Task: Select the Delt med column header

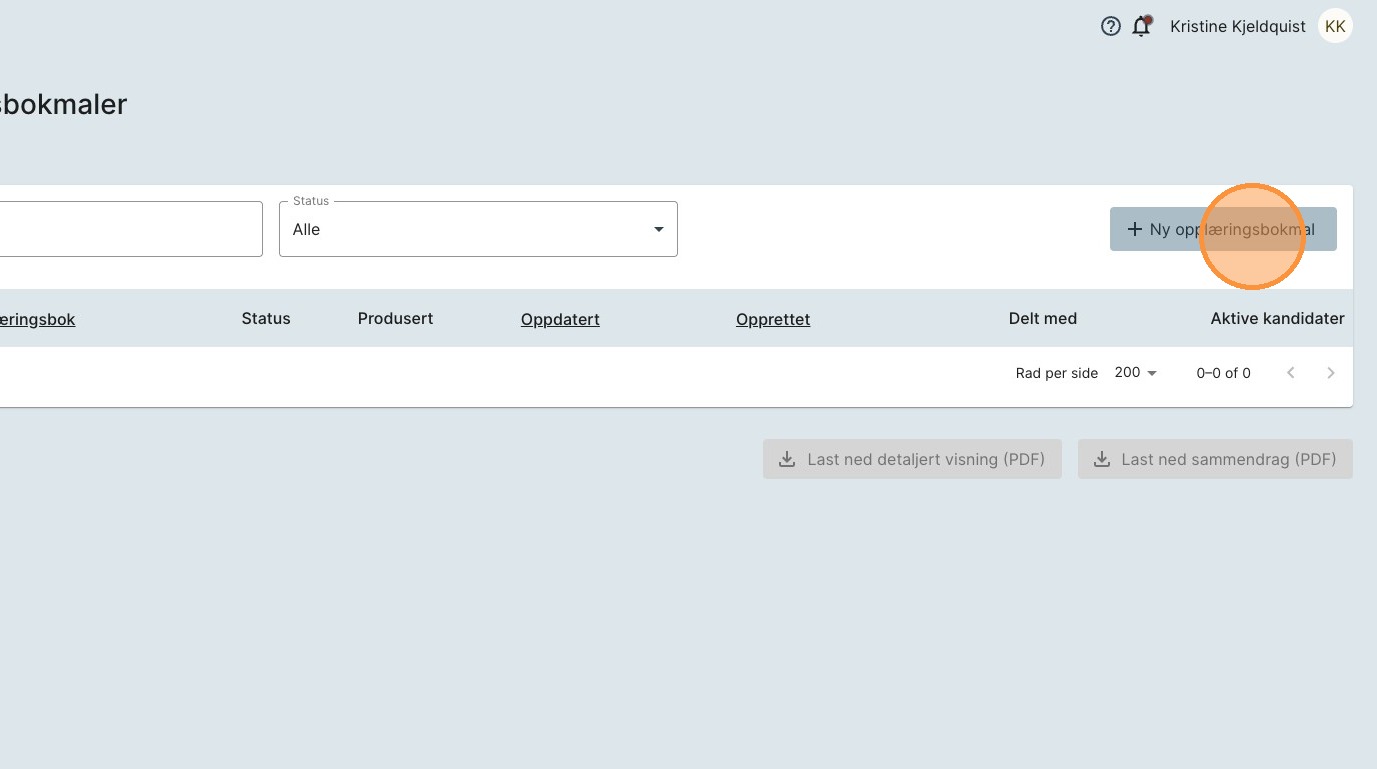Action: click(1042, 318)
